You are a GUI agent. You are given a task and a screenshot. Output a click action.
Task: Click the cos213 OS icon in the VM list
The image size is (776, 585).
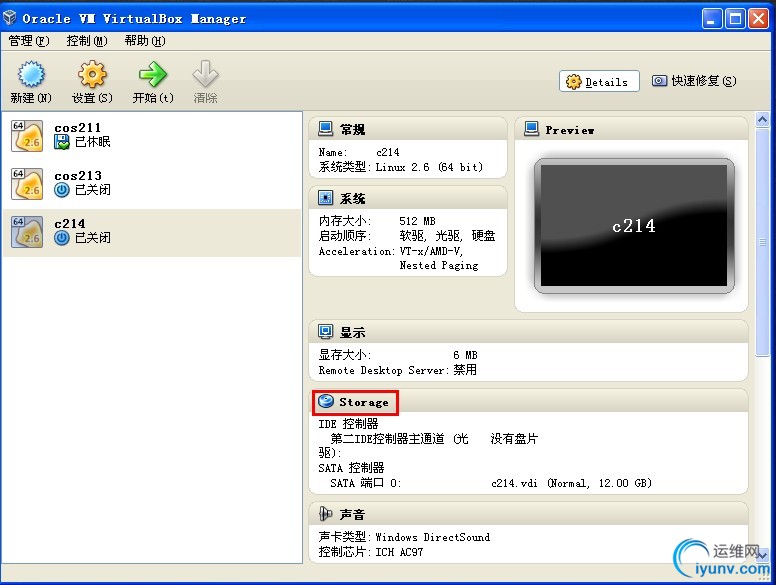[27, 184]
